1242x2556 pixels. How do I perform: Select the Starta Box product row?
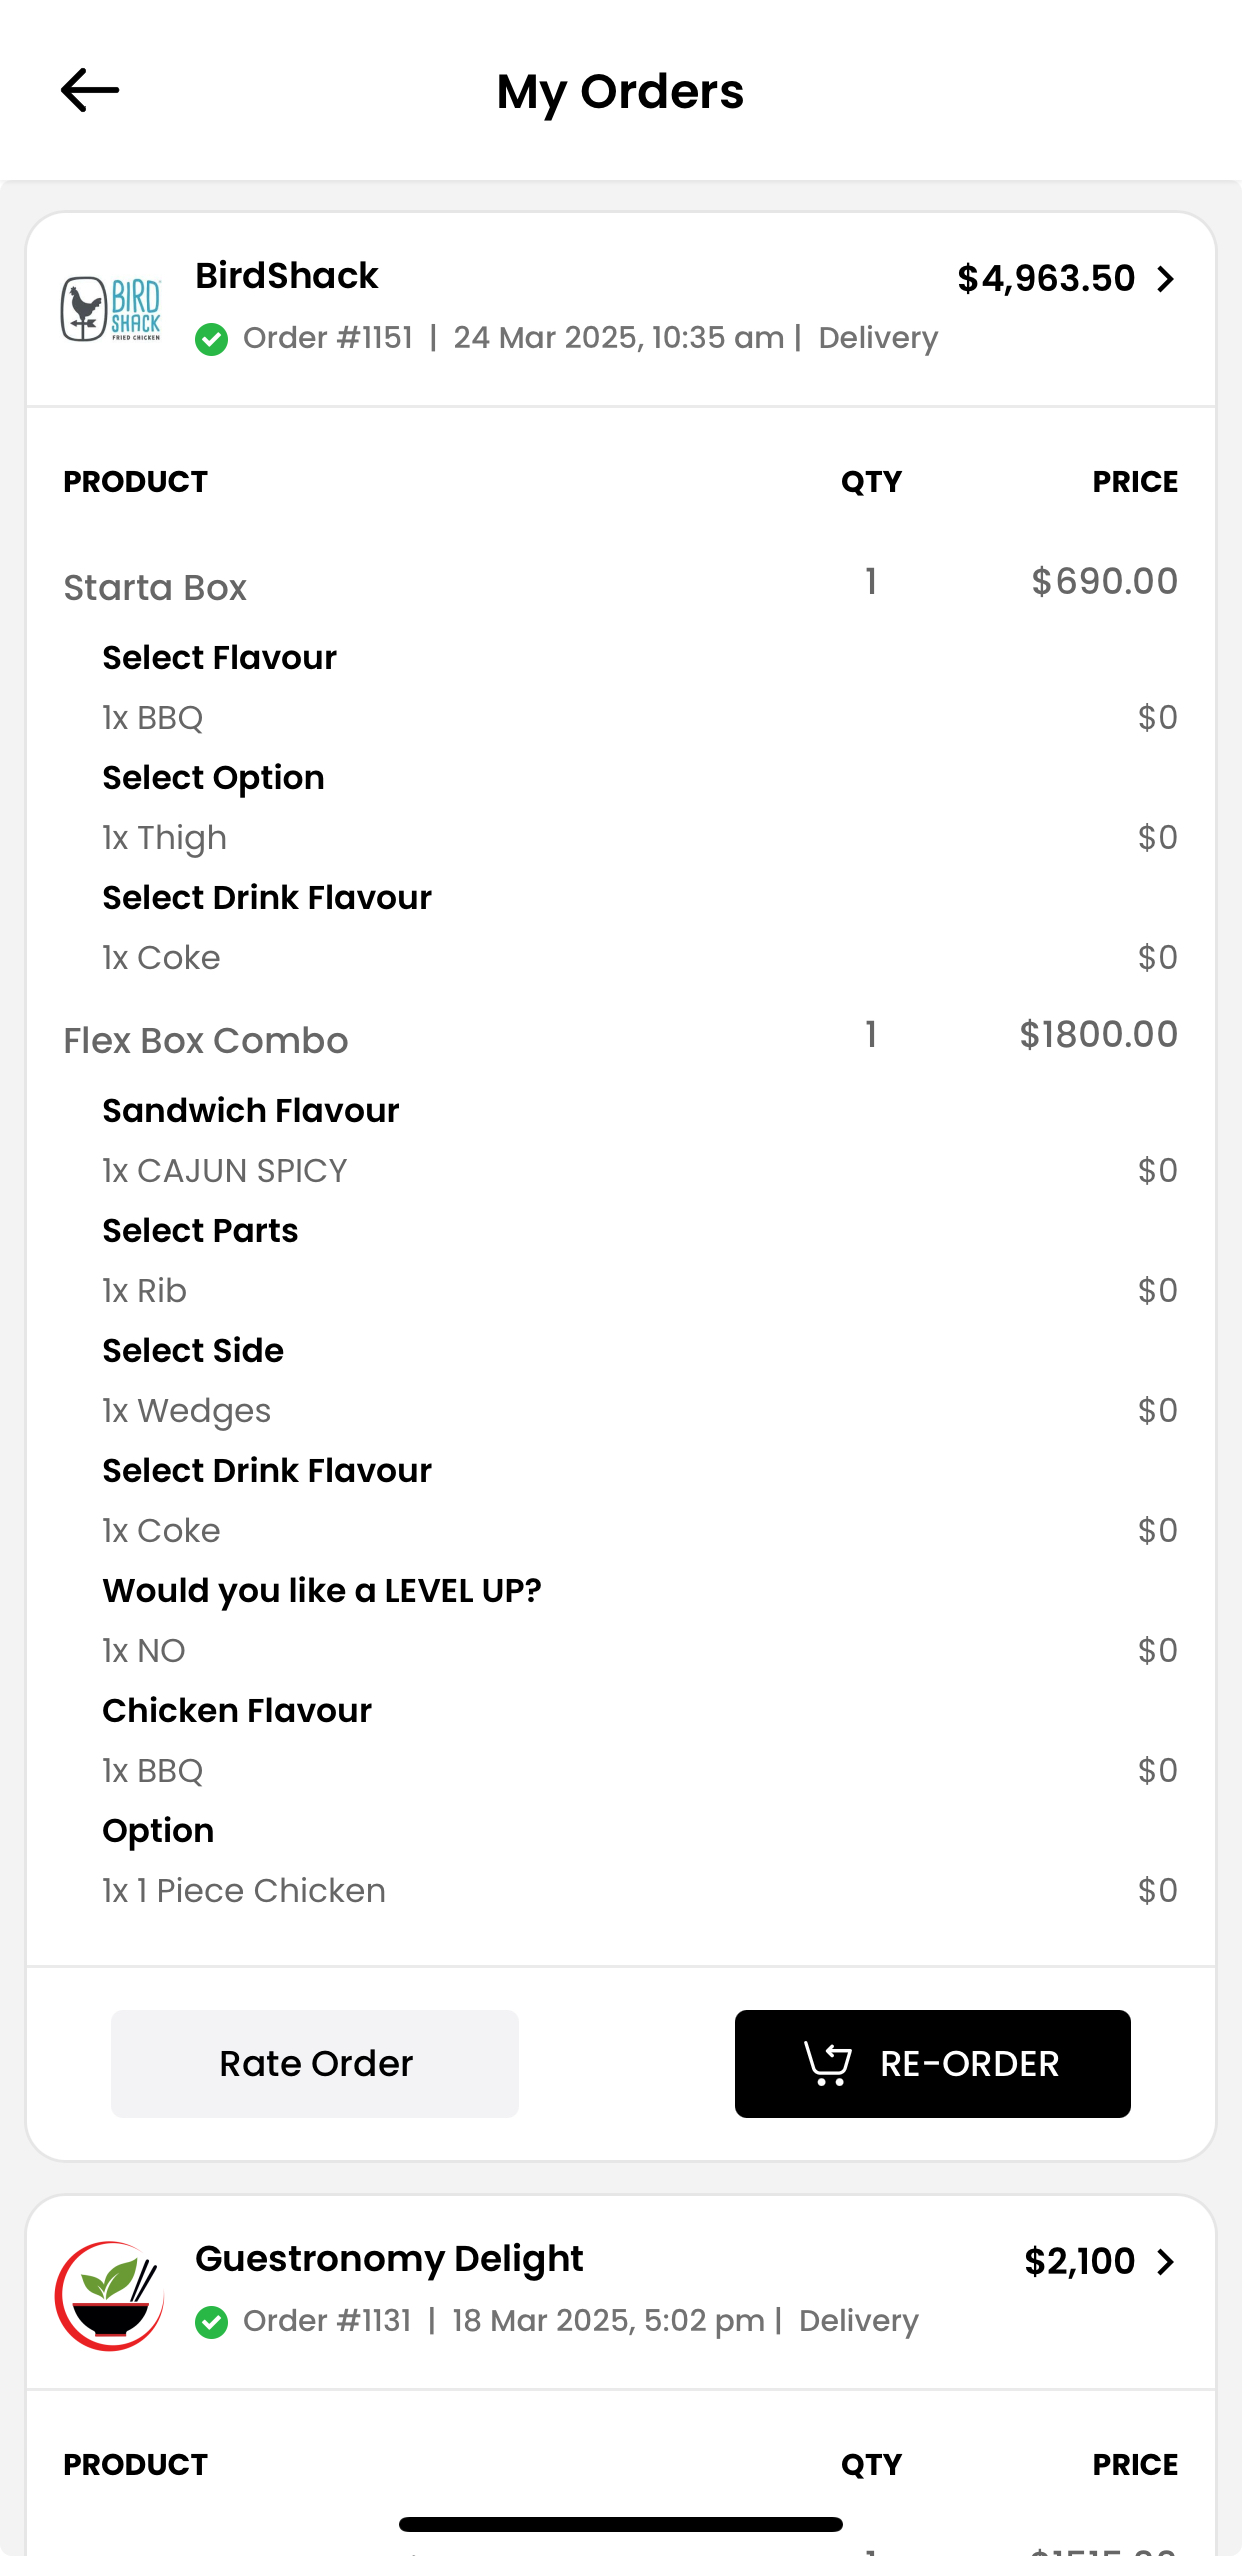click(x=155, y=588)
